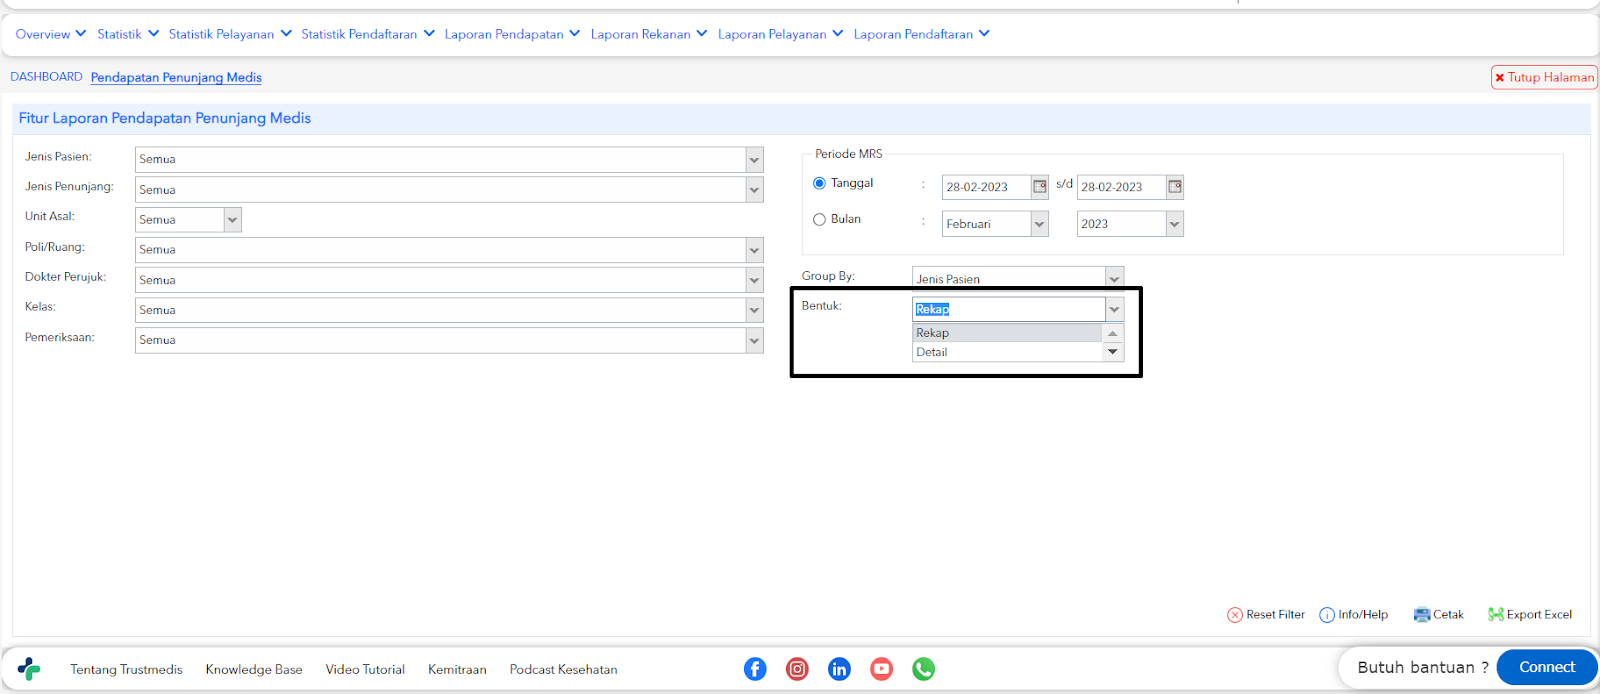The image size is (1600, 694).
Task: Toggle the Bentuk dropdown arrow
Action: tap(1114, 309)
